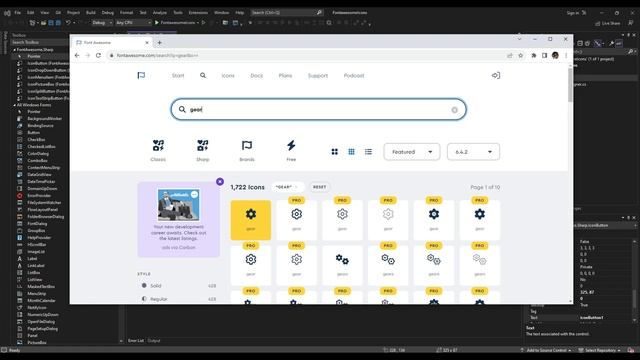This screenshot has height=360, width=640.
Task: Select the Font Awesome browser tab
Action: click(x=111, y=42)
